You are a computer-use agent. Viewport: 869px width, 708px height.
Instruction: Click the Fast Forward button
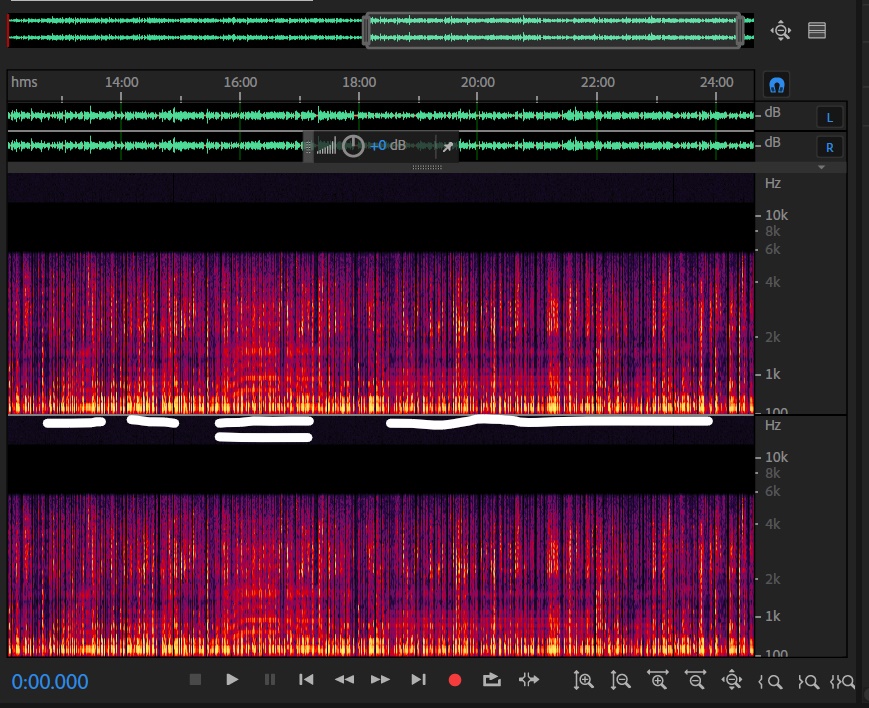381,680
